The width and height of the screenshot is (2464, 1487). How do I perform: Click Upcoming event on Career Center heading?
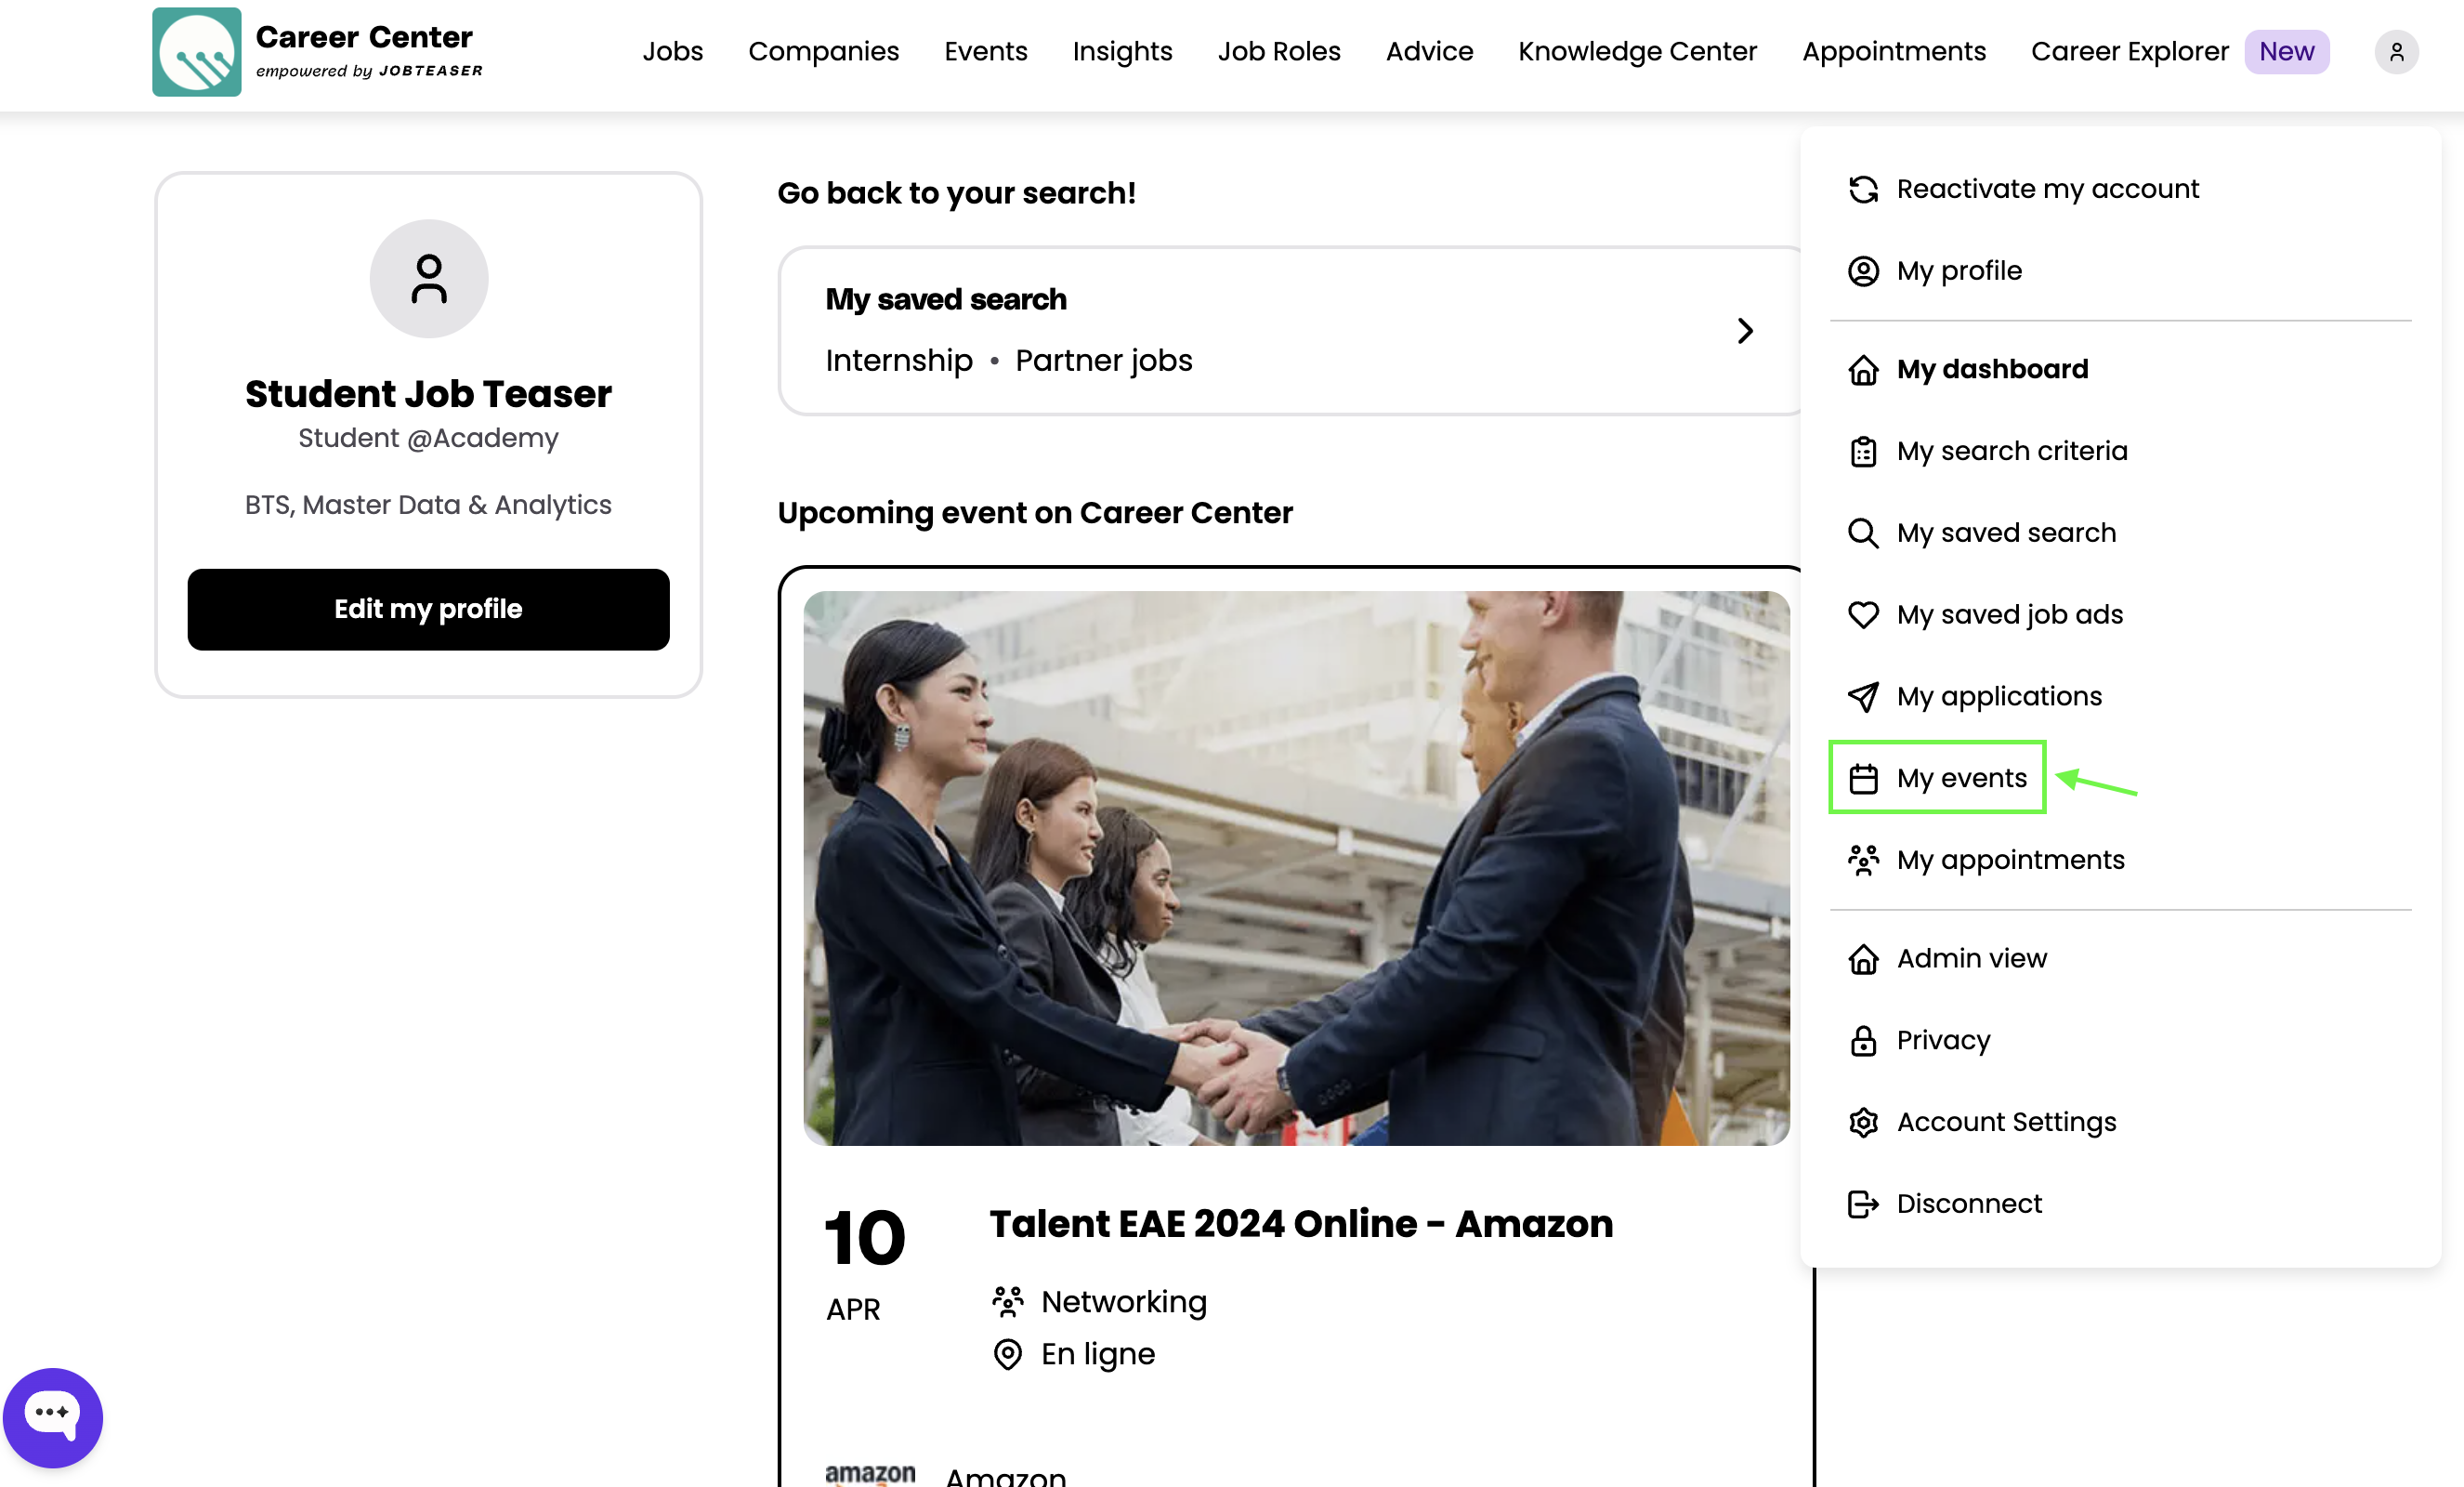tap(1035, 513)
